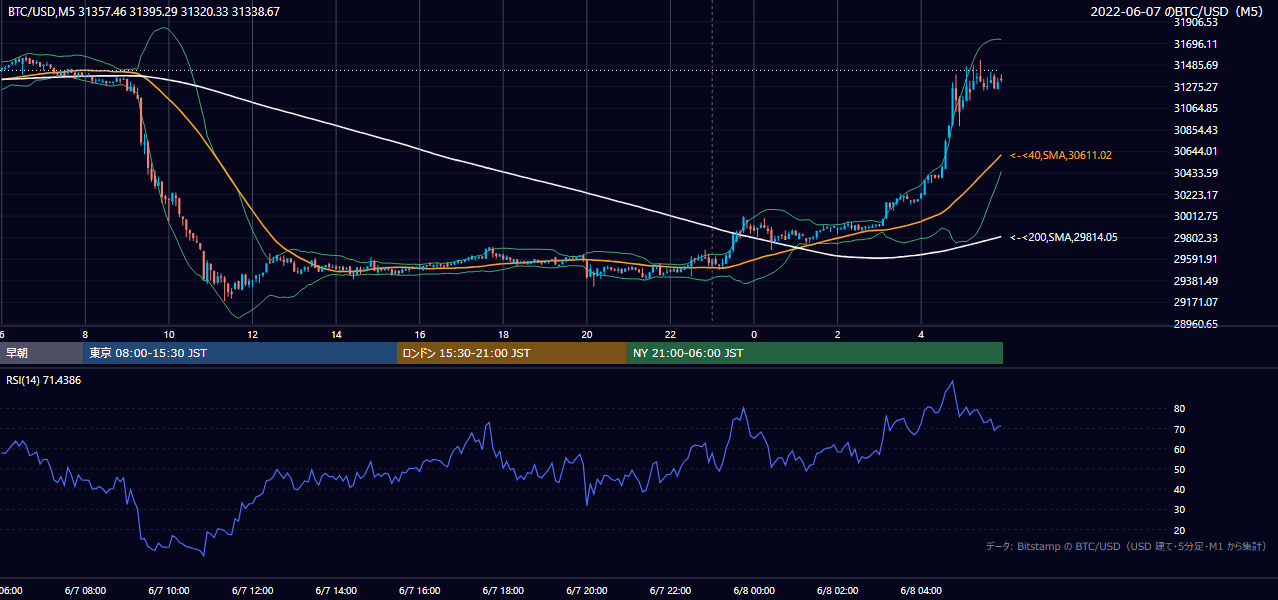Select the NY 21:00-06:00 JST session bar
The height and width of the screenshot is (600, 1278).
pyautogui.click(x=815, y=353)
